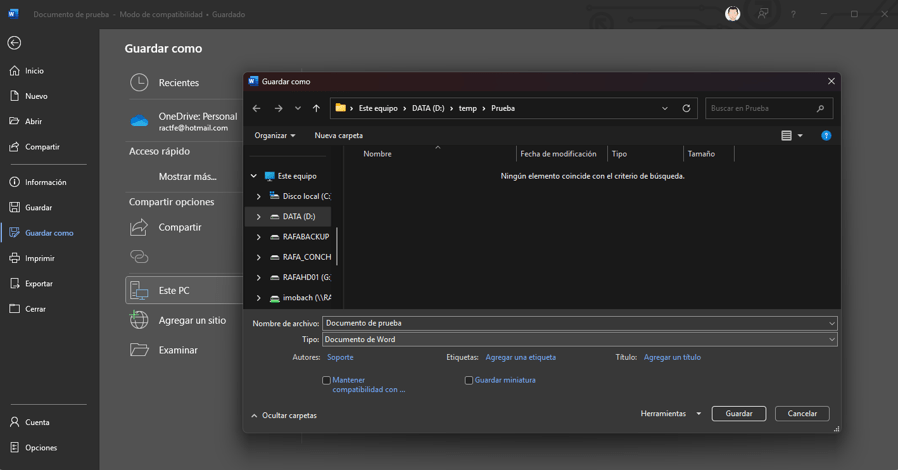This screenshot has width=898, height=470.
Task: Click the Agregar una etiqueta link
Action: (520, 357)
